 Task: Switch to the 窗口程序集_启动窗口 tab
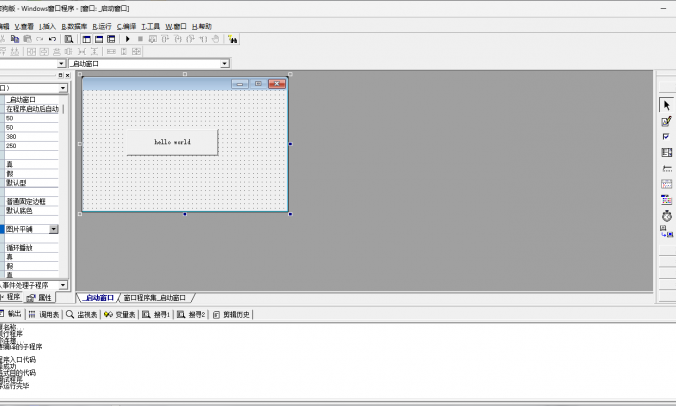click(154, 298)
